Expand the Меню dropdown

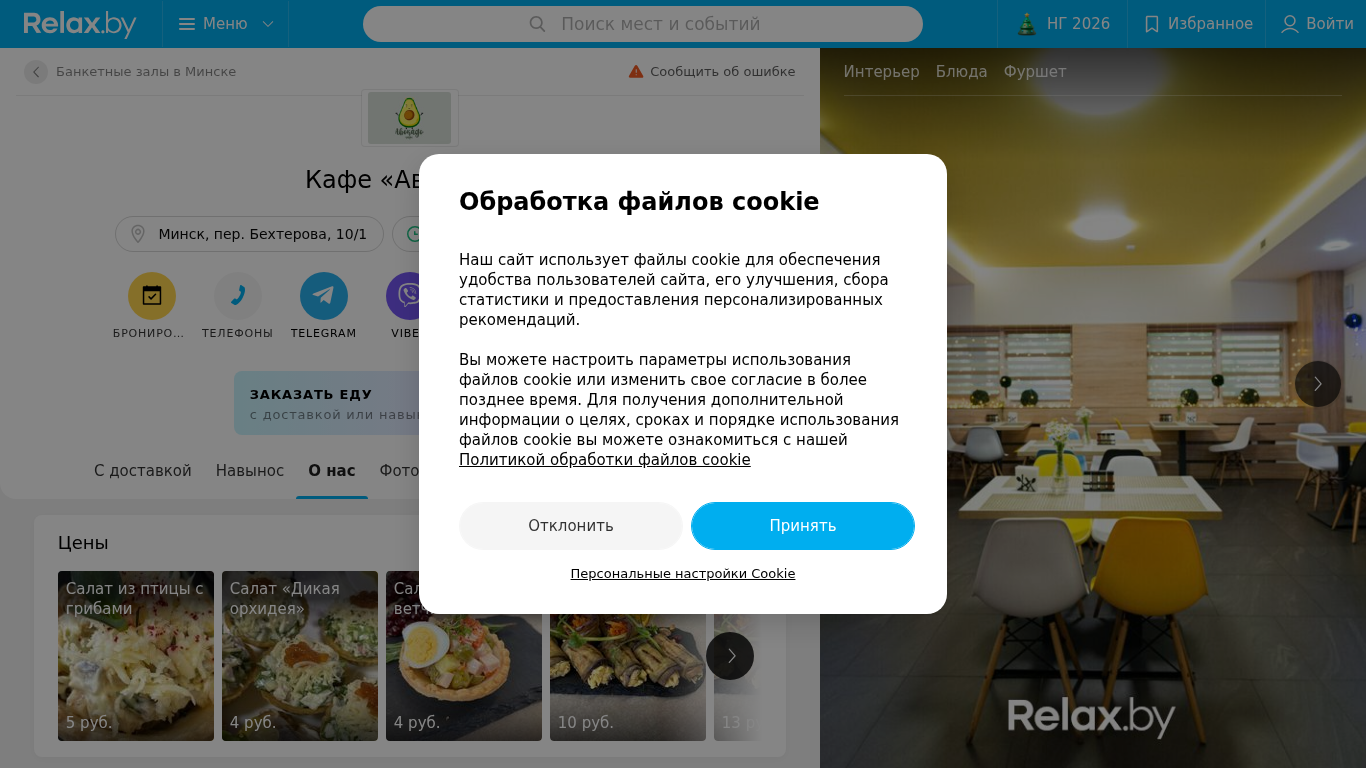point(226,24)
